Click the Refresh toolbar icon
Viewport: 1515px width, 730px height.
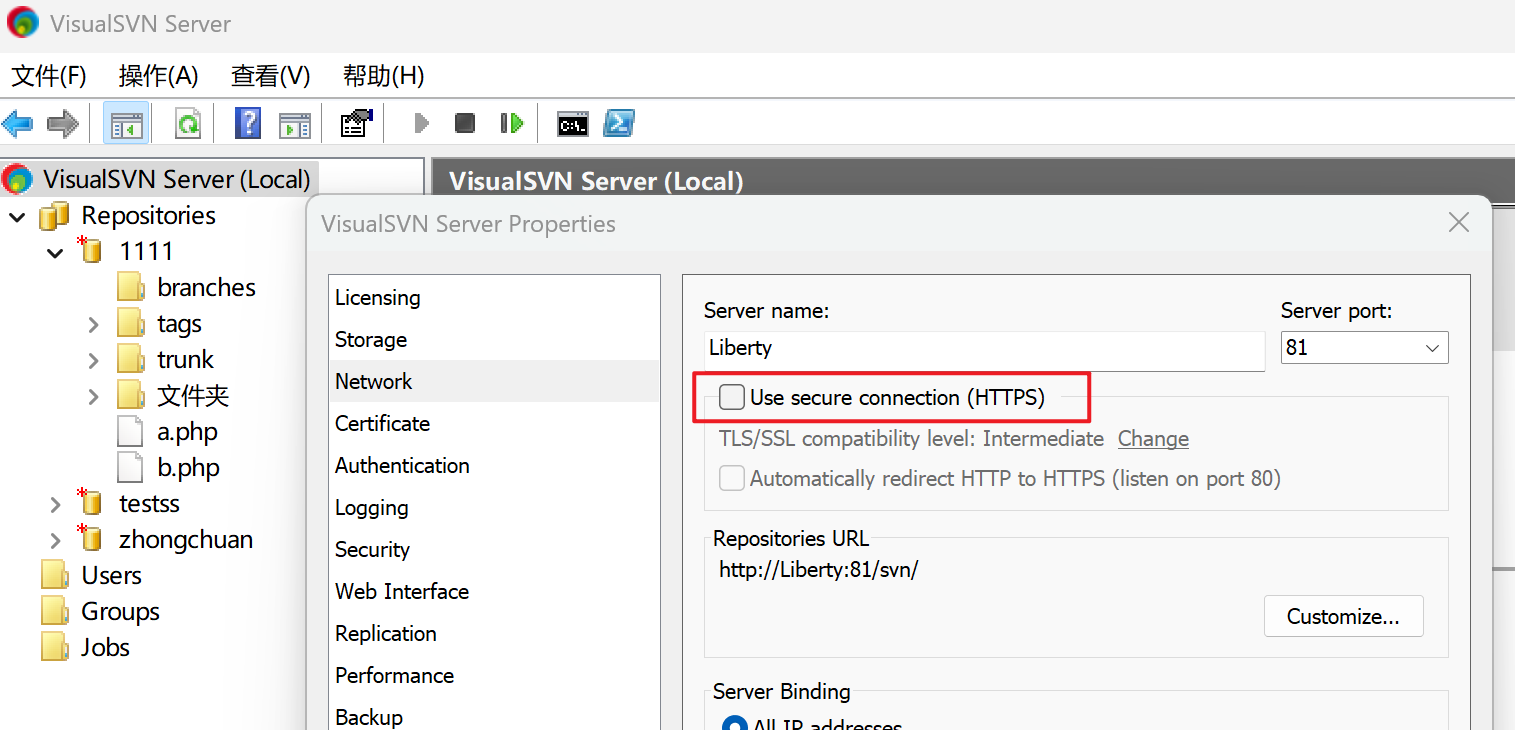(188, 124)
